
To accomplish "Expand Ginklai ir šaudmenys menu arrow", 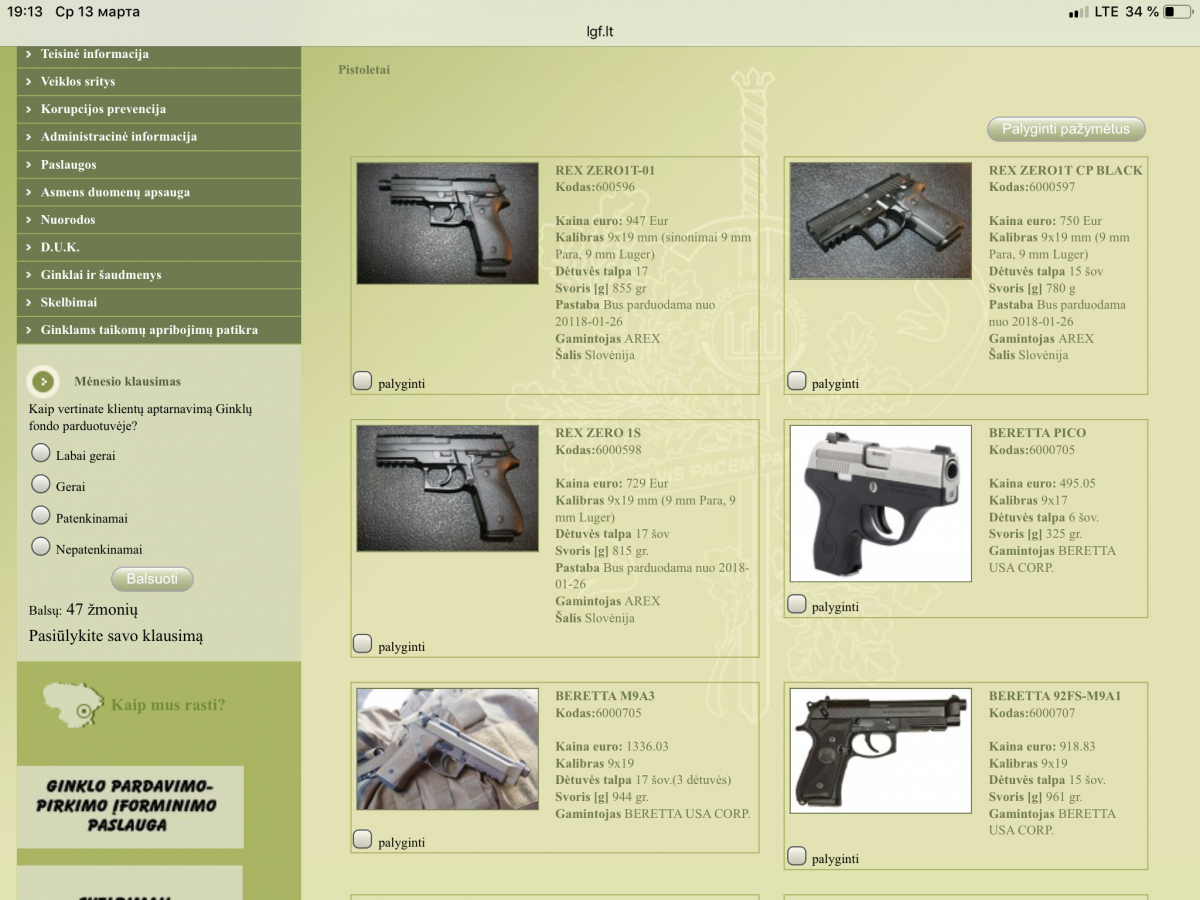I will (29, 275).
